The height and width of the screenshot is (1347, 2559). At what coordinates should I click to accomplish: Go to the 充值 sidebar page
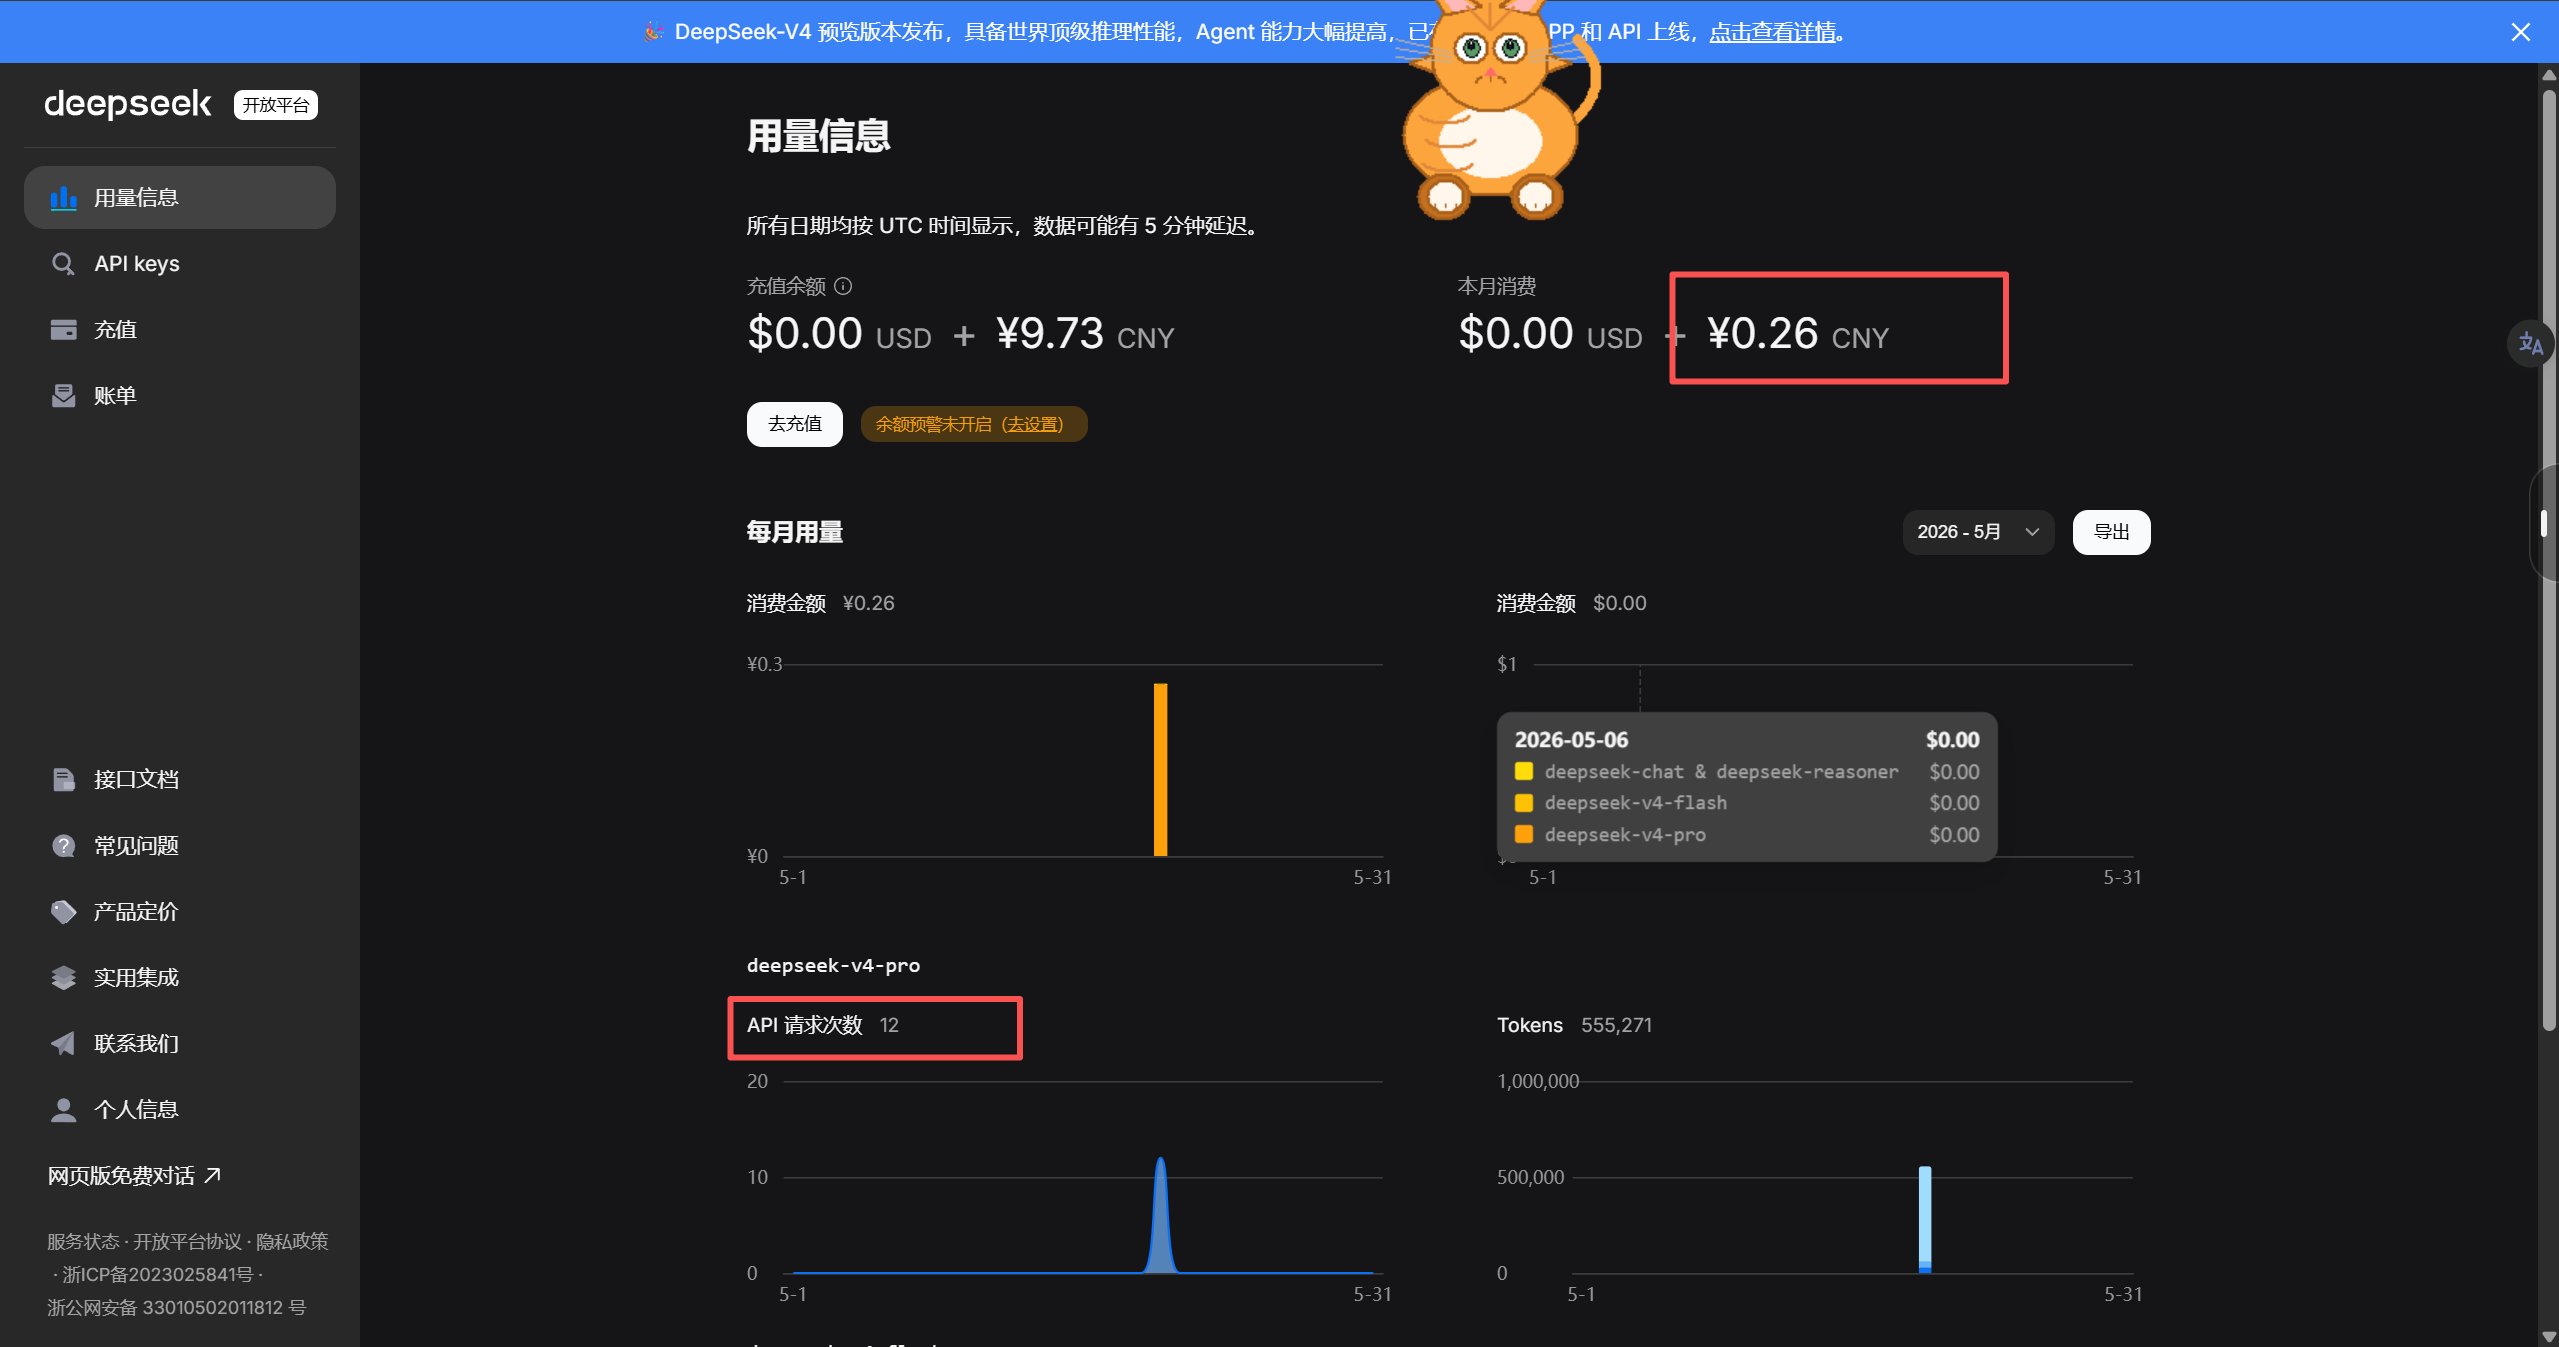180,330
